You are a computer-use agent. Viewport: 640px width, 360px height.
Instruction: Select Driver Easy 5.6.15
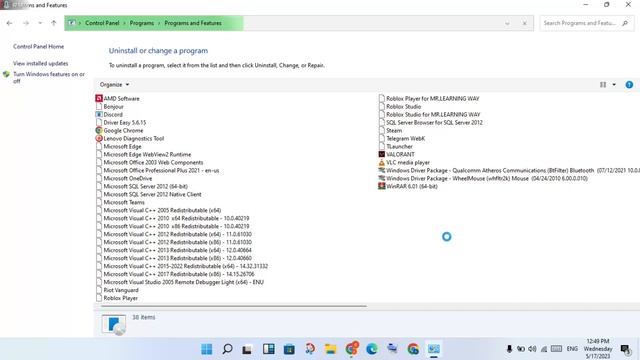pos(124,122)
